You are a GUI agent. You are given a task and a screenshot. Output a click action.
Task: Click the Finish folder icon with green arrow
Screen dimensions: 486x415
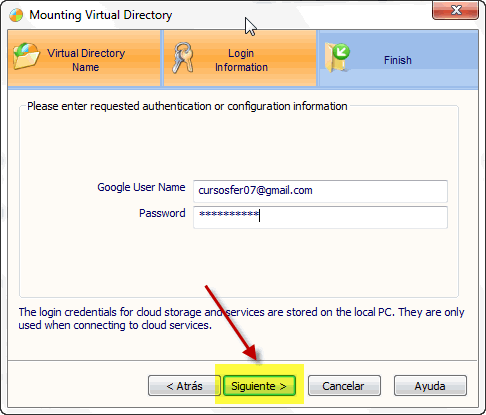pyautogui.click(x=337, y=57)
